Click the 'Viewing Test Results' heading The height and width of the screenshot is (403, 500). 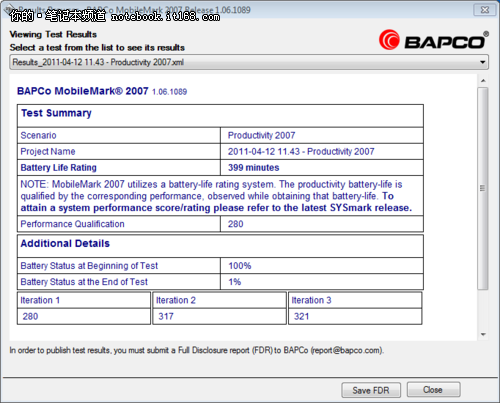point(53,34)
